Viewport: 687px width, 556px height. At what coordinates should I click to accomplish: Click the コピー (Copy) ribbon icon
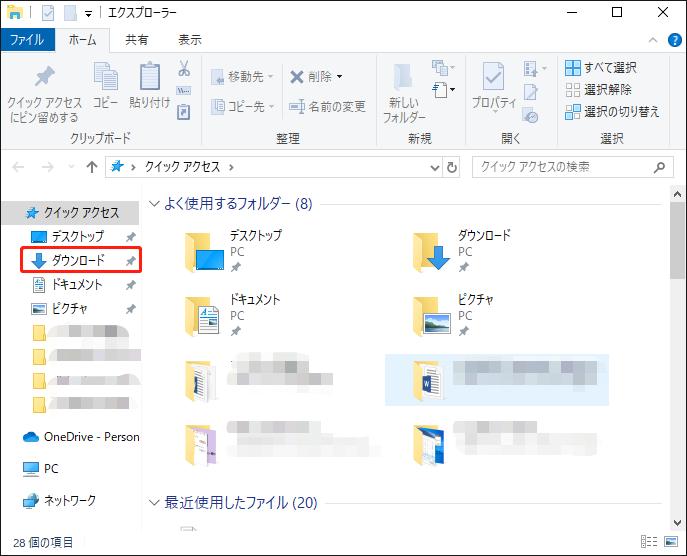[106, 76]
